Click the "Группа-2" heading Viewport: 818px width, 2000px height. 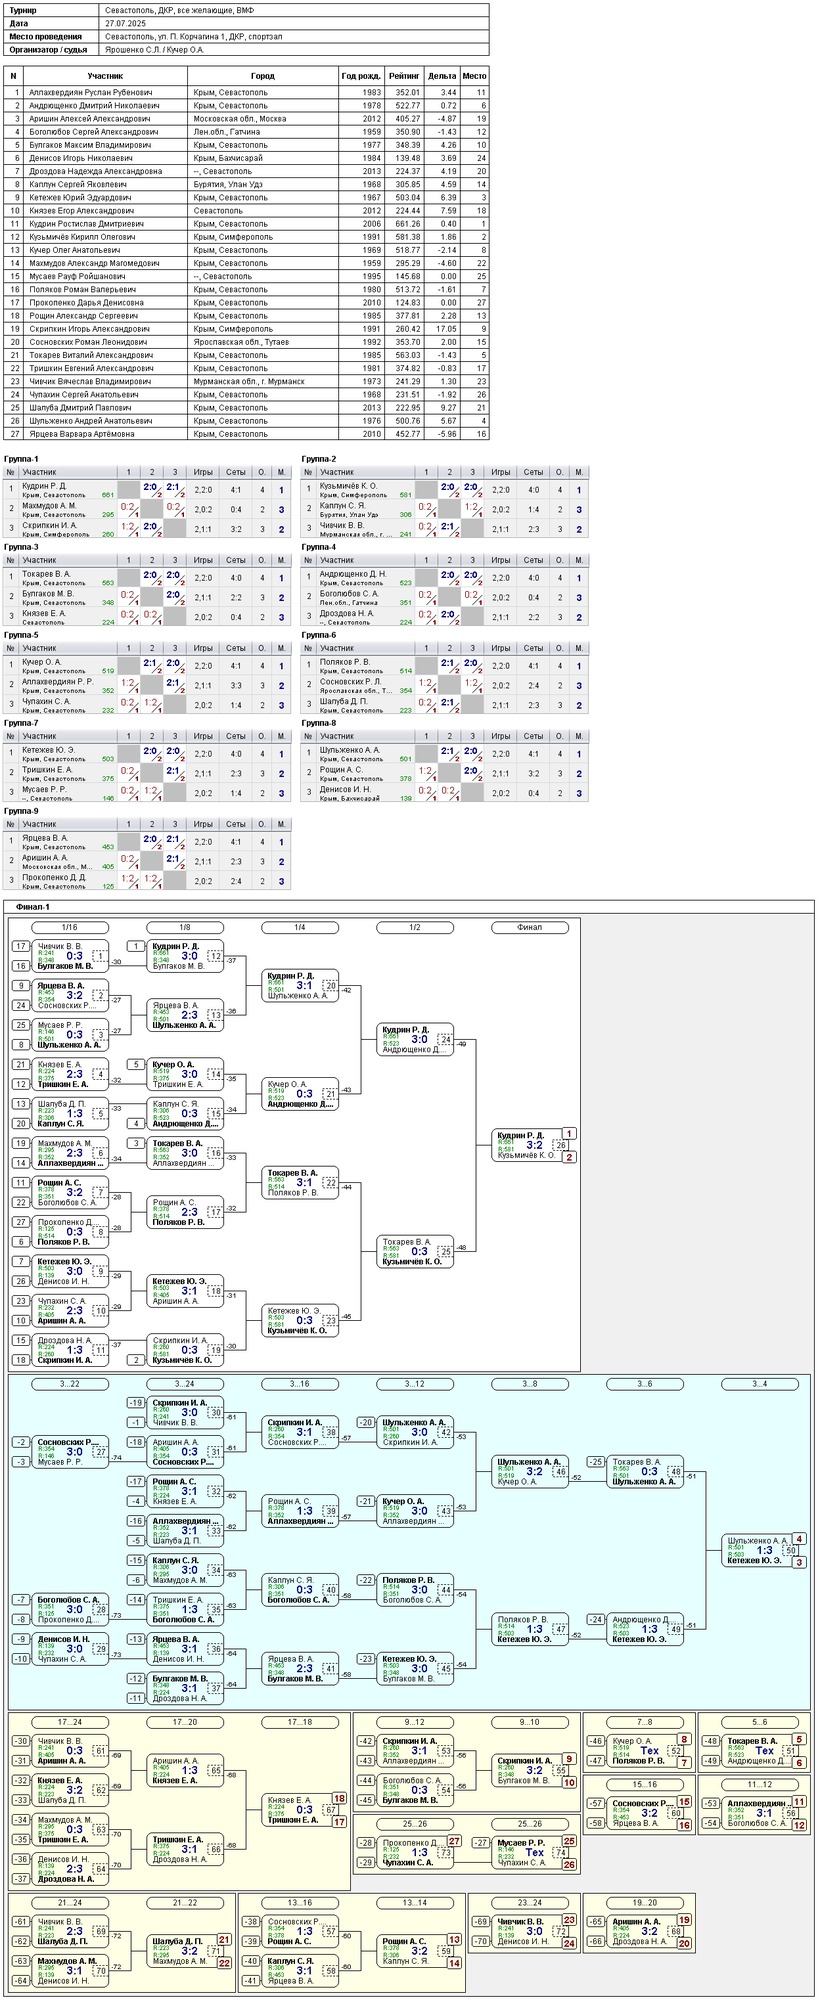tap(319, 459)
